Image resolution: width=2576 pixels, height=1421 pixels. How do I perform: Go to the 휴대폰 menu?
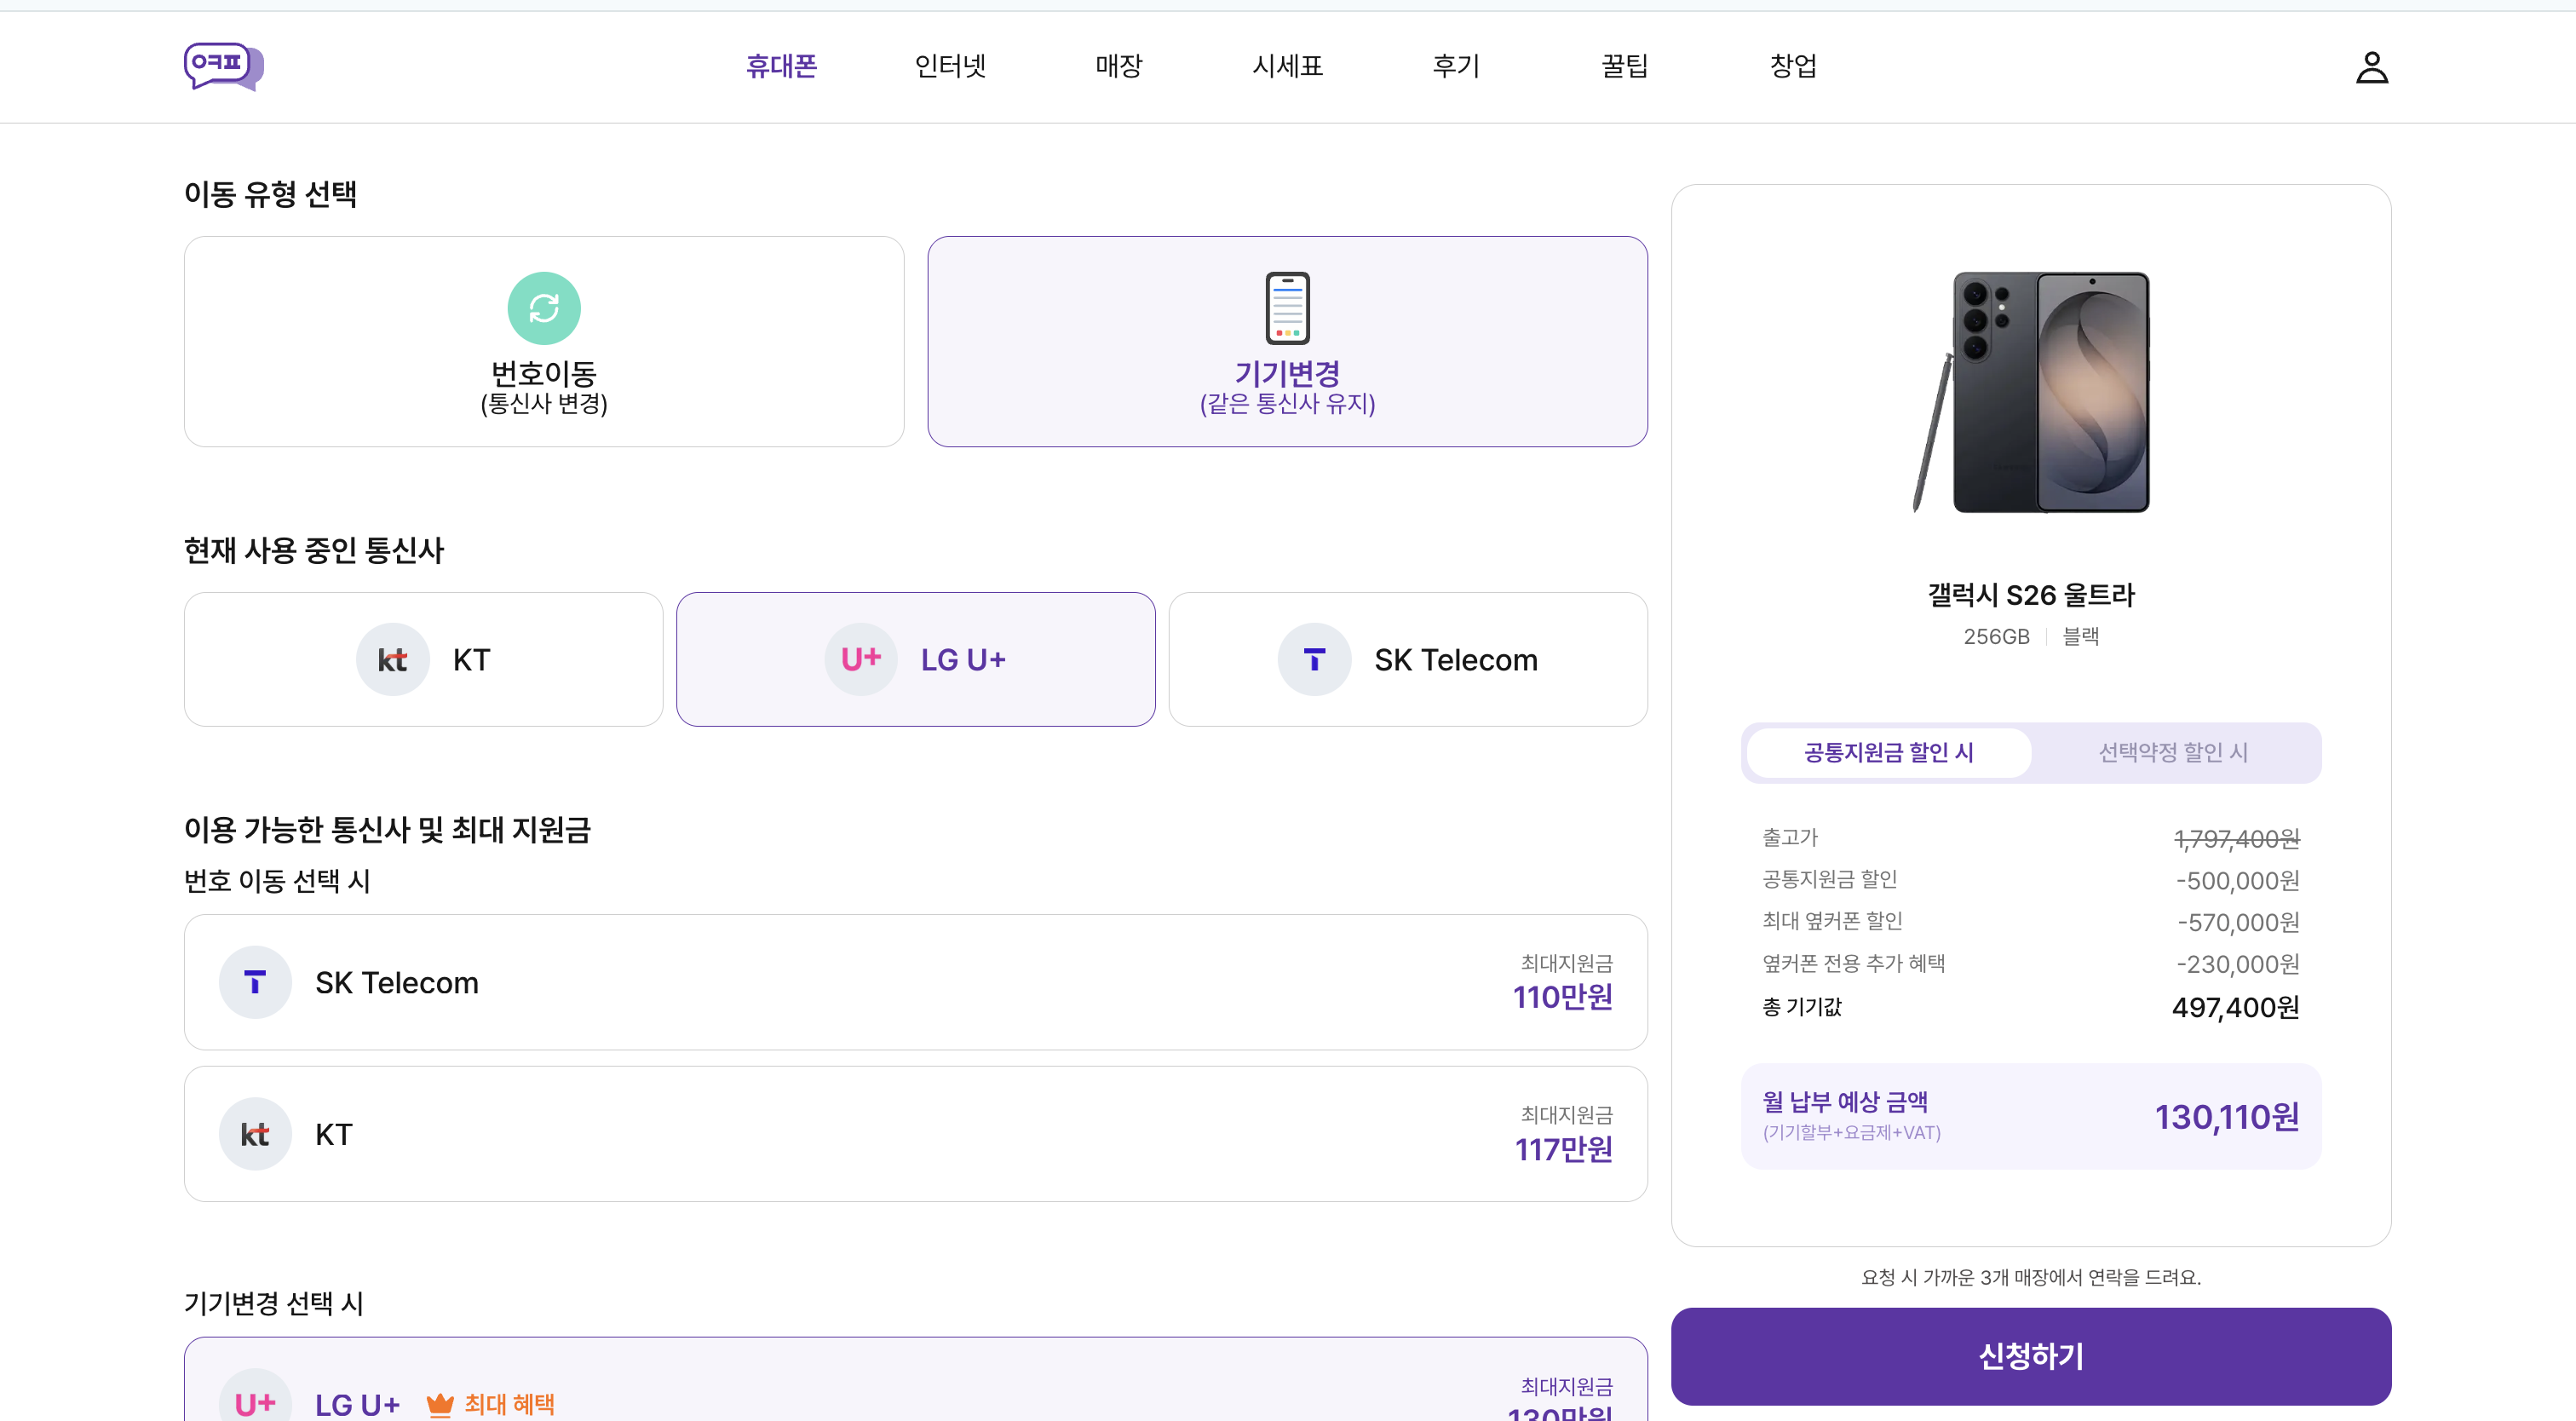coord(781,66)
